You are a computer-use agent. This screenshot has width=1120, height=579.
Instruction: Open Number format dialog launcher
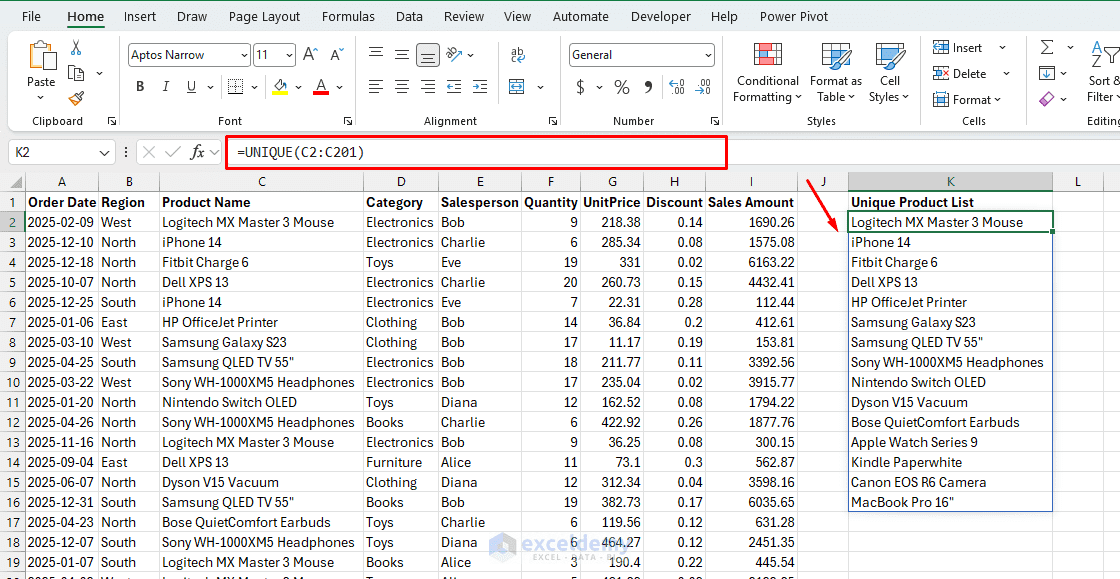tap(714, 121)
